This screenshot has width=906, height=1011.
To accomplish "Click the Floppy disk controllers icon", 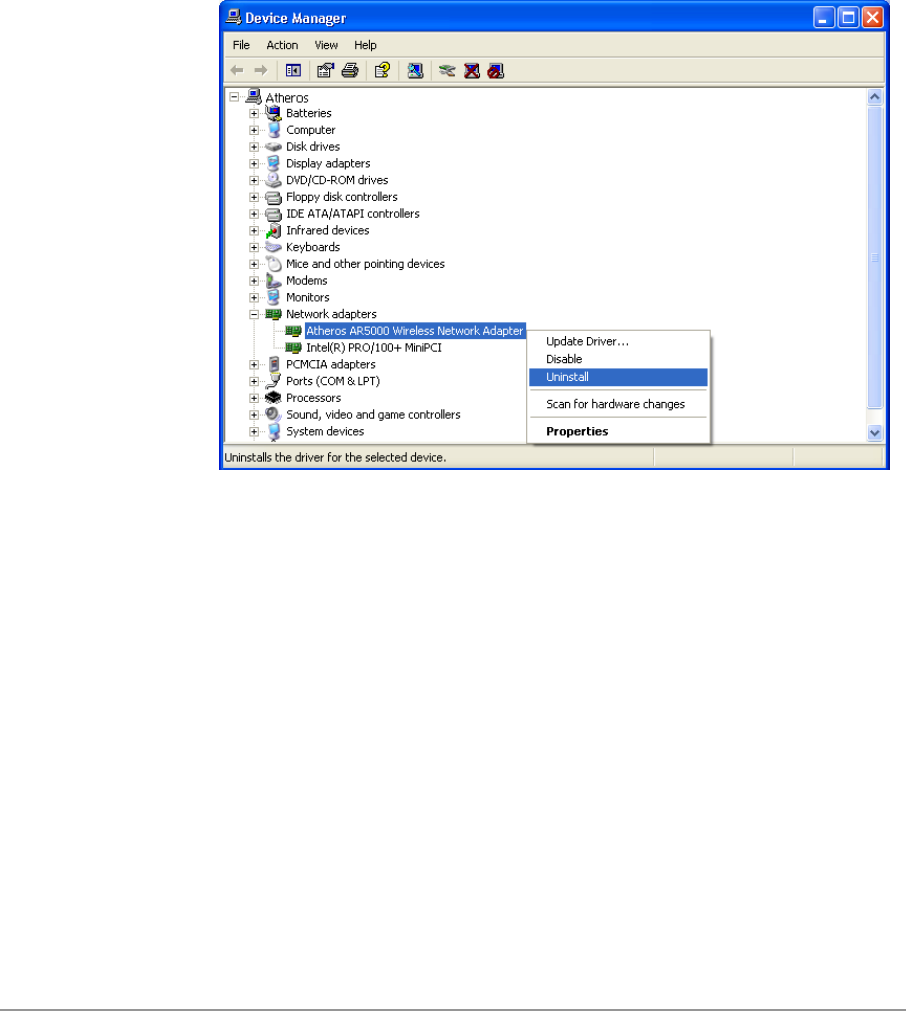I will [273, 197].
